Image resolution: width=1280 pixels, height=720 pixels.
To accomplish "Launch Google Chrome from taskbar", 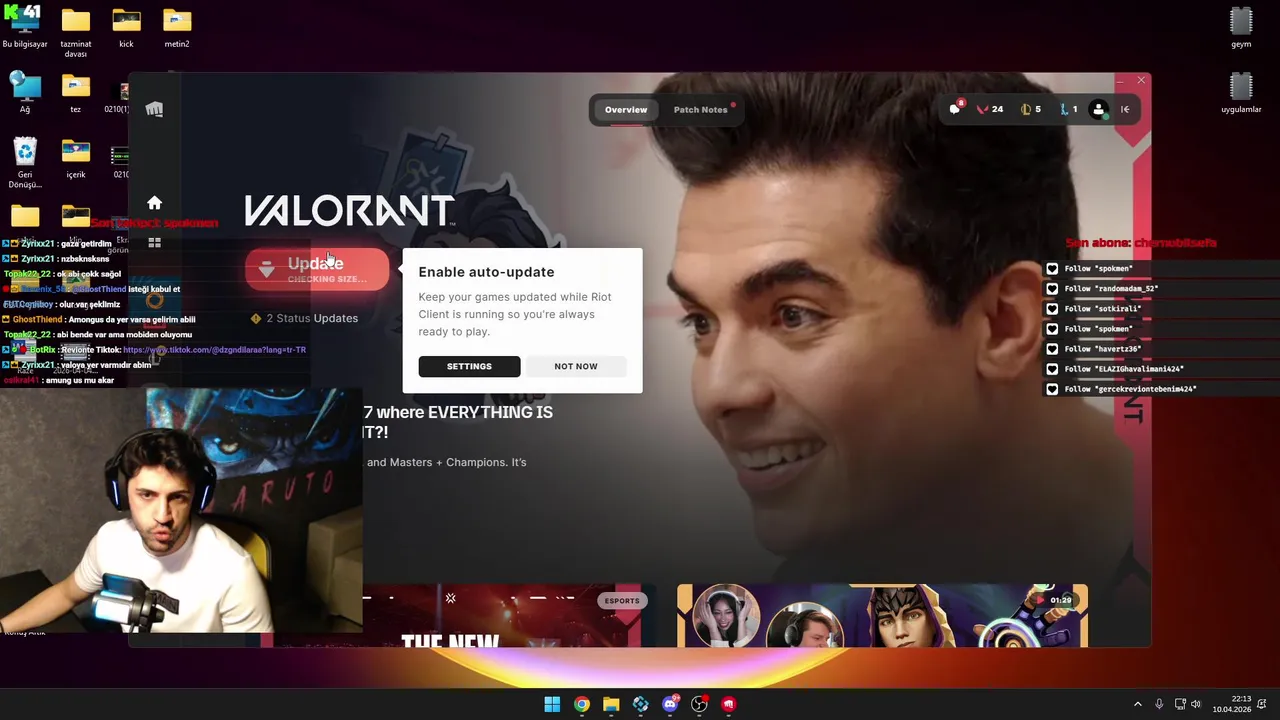I will pos(581,704).
